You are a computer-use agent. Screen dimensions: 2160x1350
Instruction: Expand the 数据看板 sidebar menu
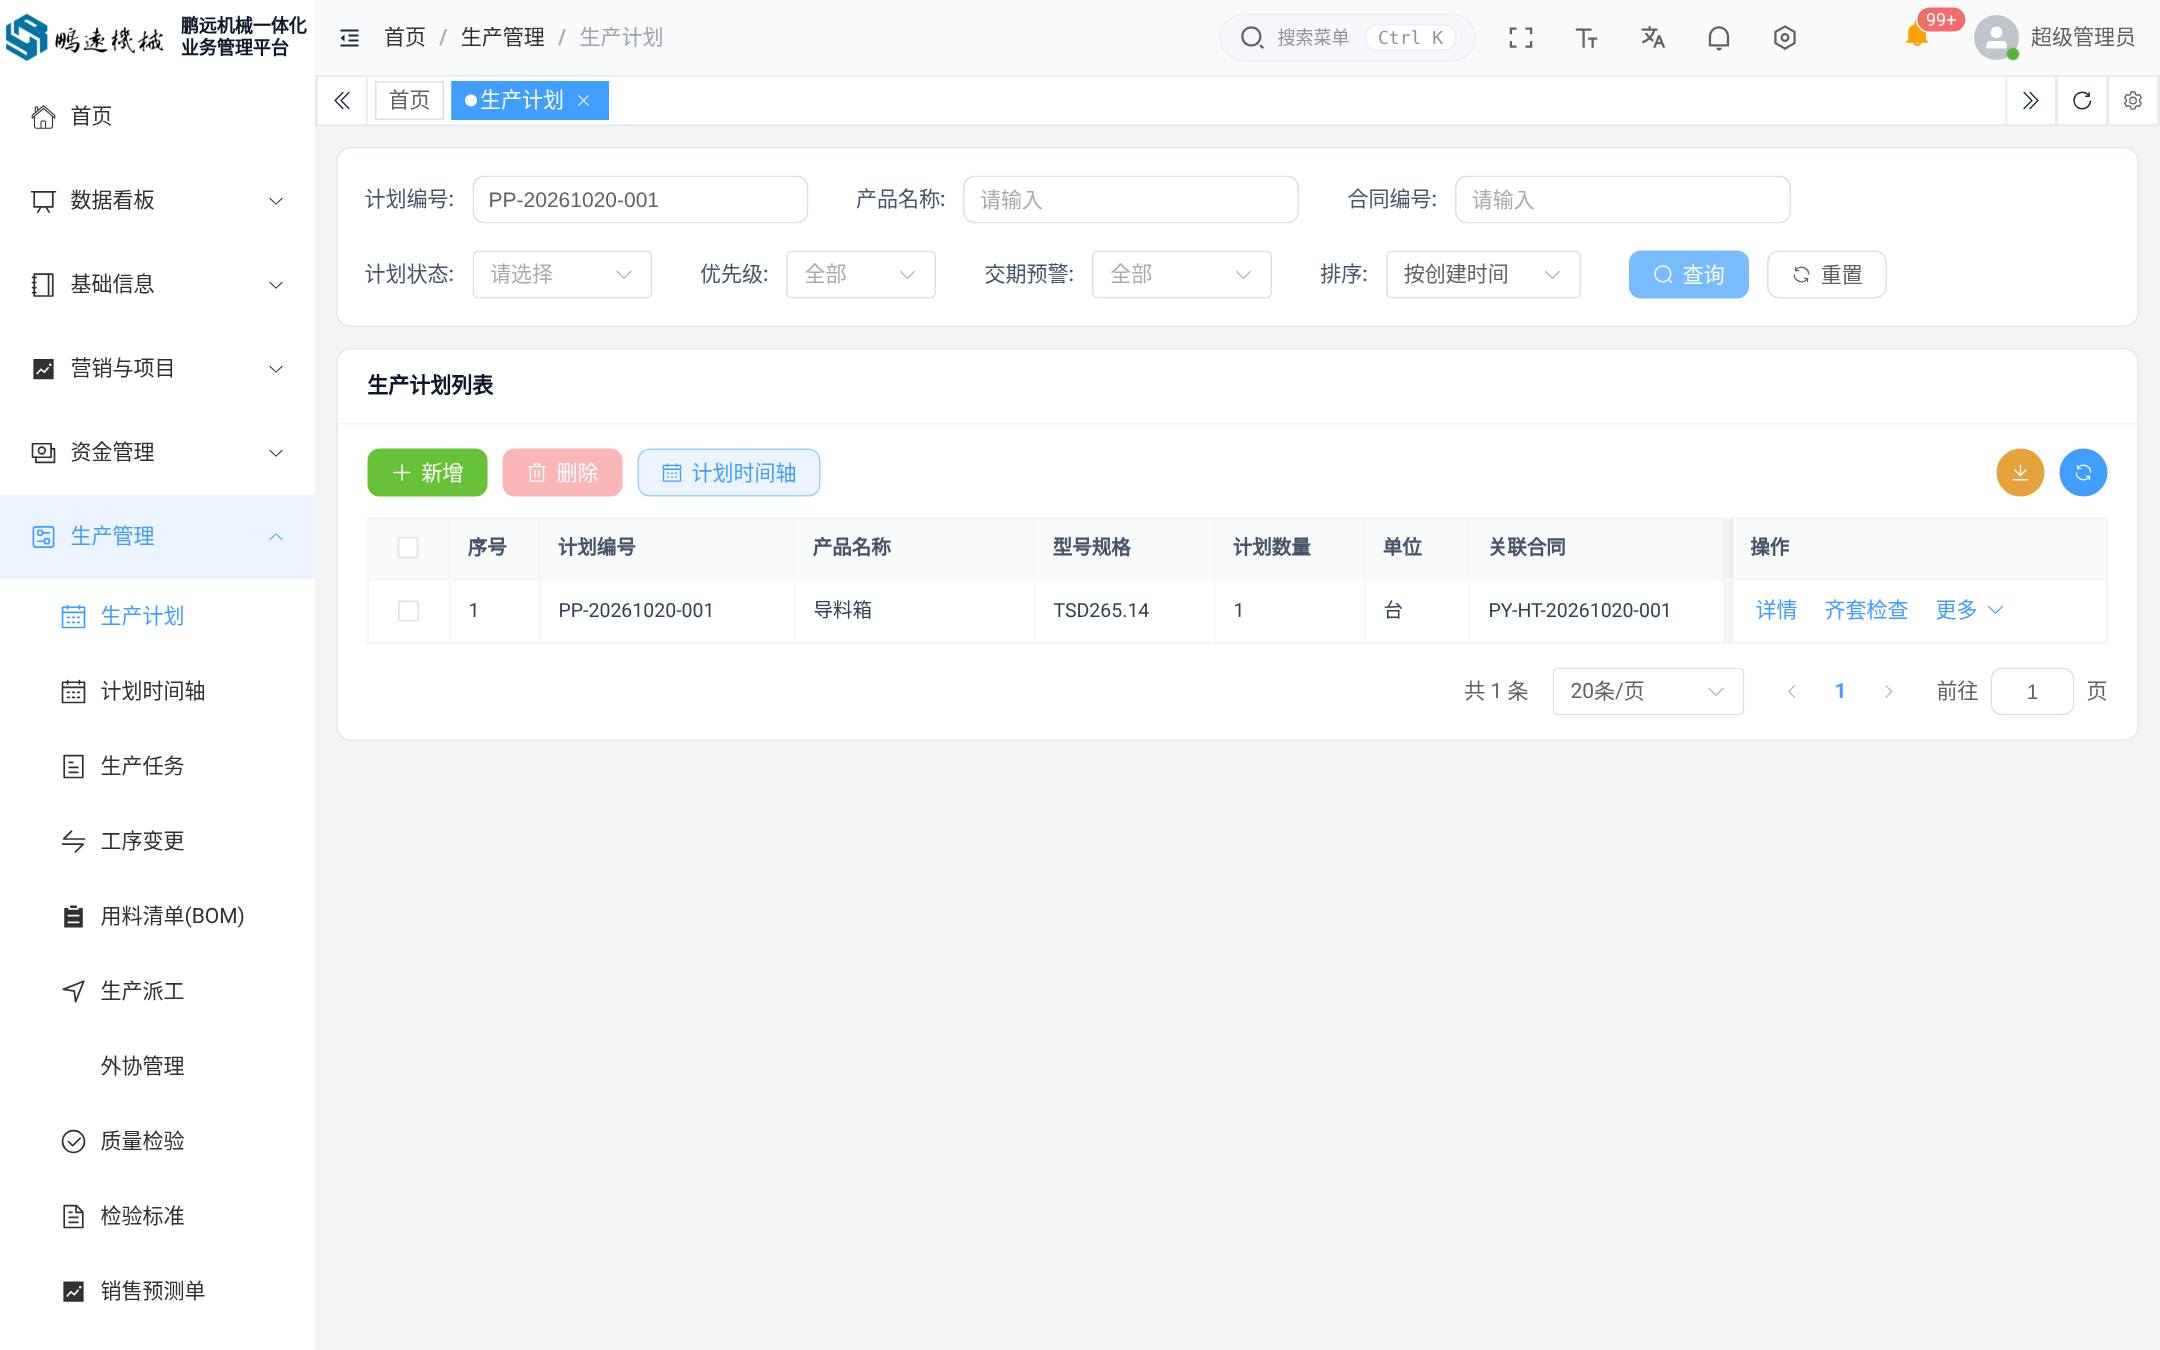157,200
